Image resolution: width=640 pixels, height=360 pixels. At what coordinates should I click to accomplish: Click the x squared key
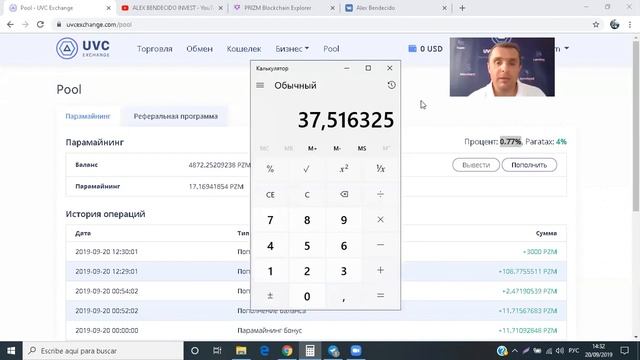[344, 169]
